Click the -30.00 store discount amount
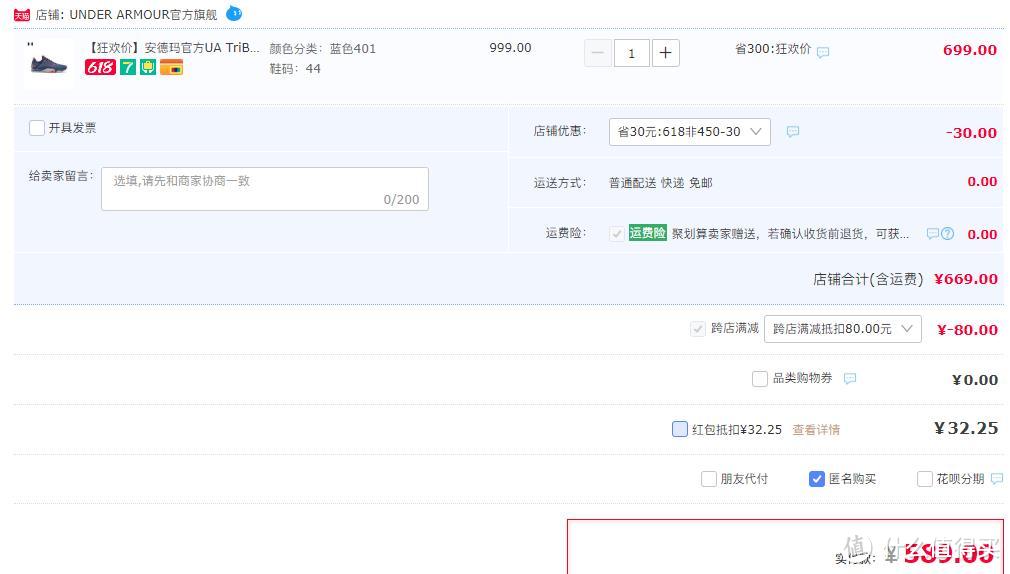Viewport: 1010px width, 574px height. [x=971, y=133]
